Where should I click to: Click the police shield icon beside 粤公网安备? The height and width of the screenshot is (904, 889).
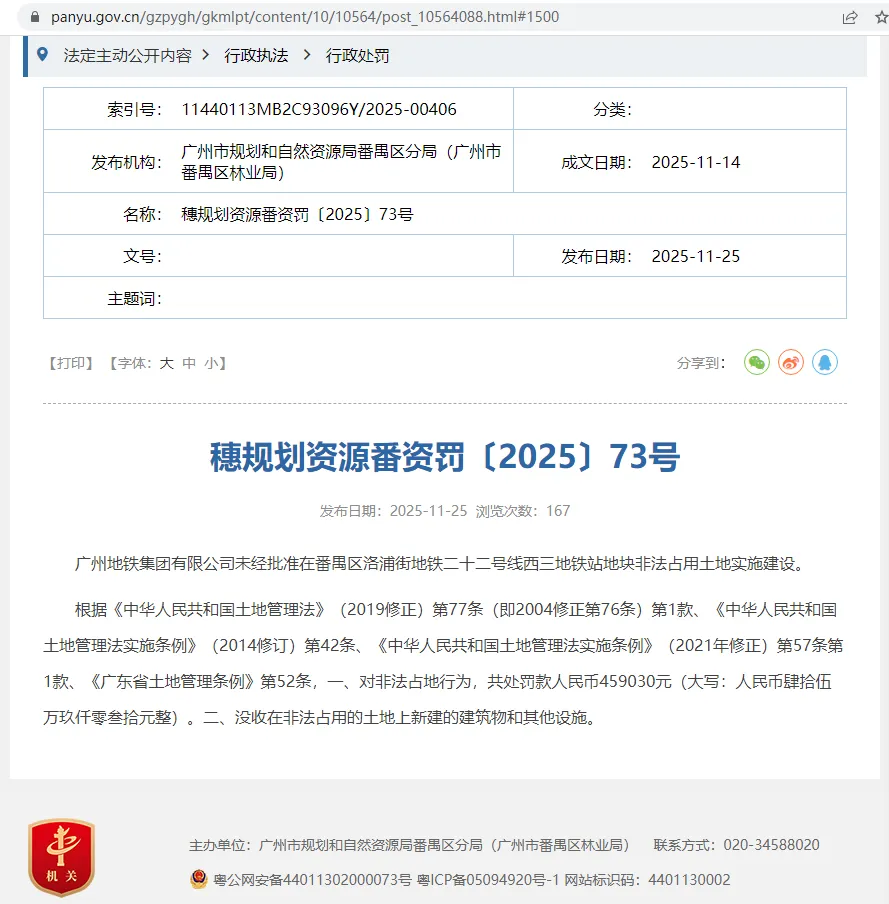(x=199, y=879)
